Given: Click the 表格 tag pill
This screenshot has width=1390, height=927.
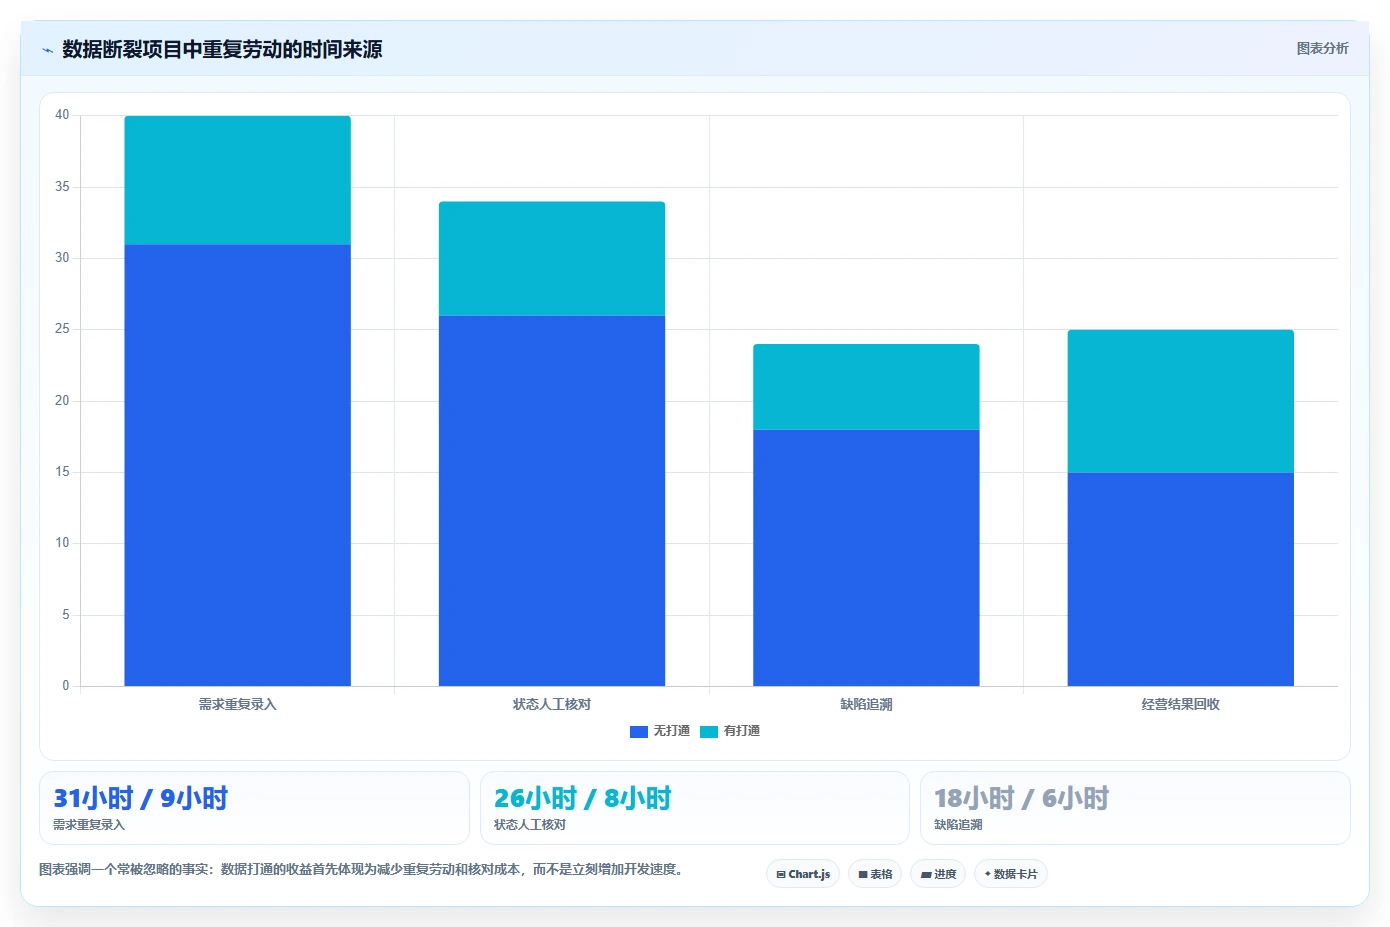Looking at the screenshot, I should [x=875, y=874].
